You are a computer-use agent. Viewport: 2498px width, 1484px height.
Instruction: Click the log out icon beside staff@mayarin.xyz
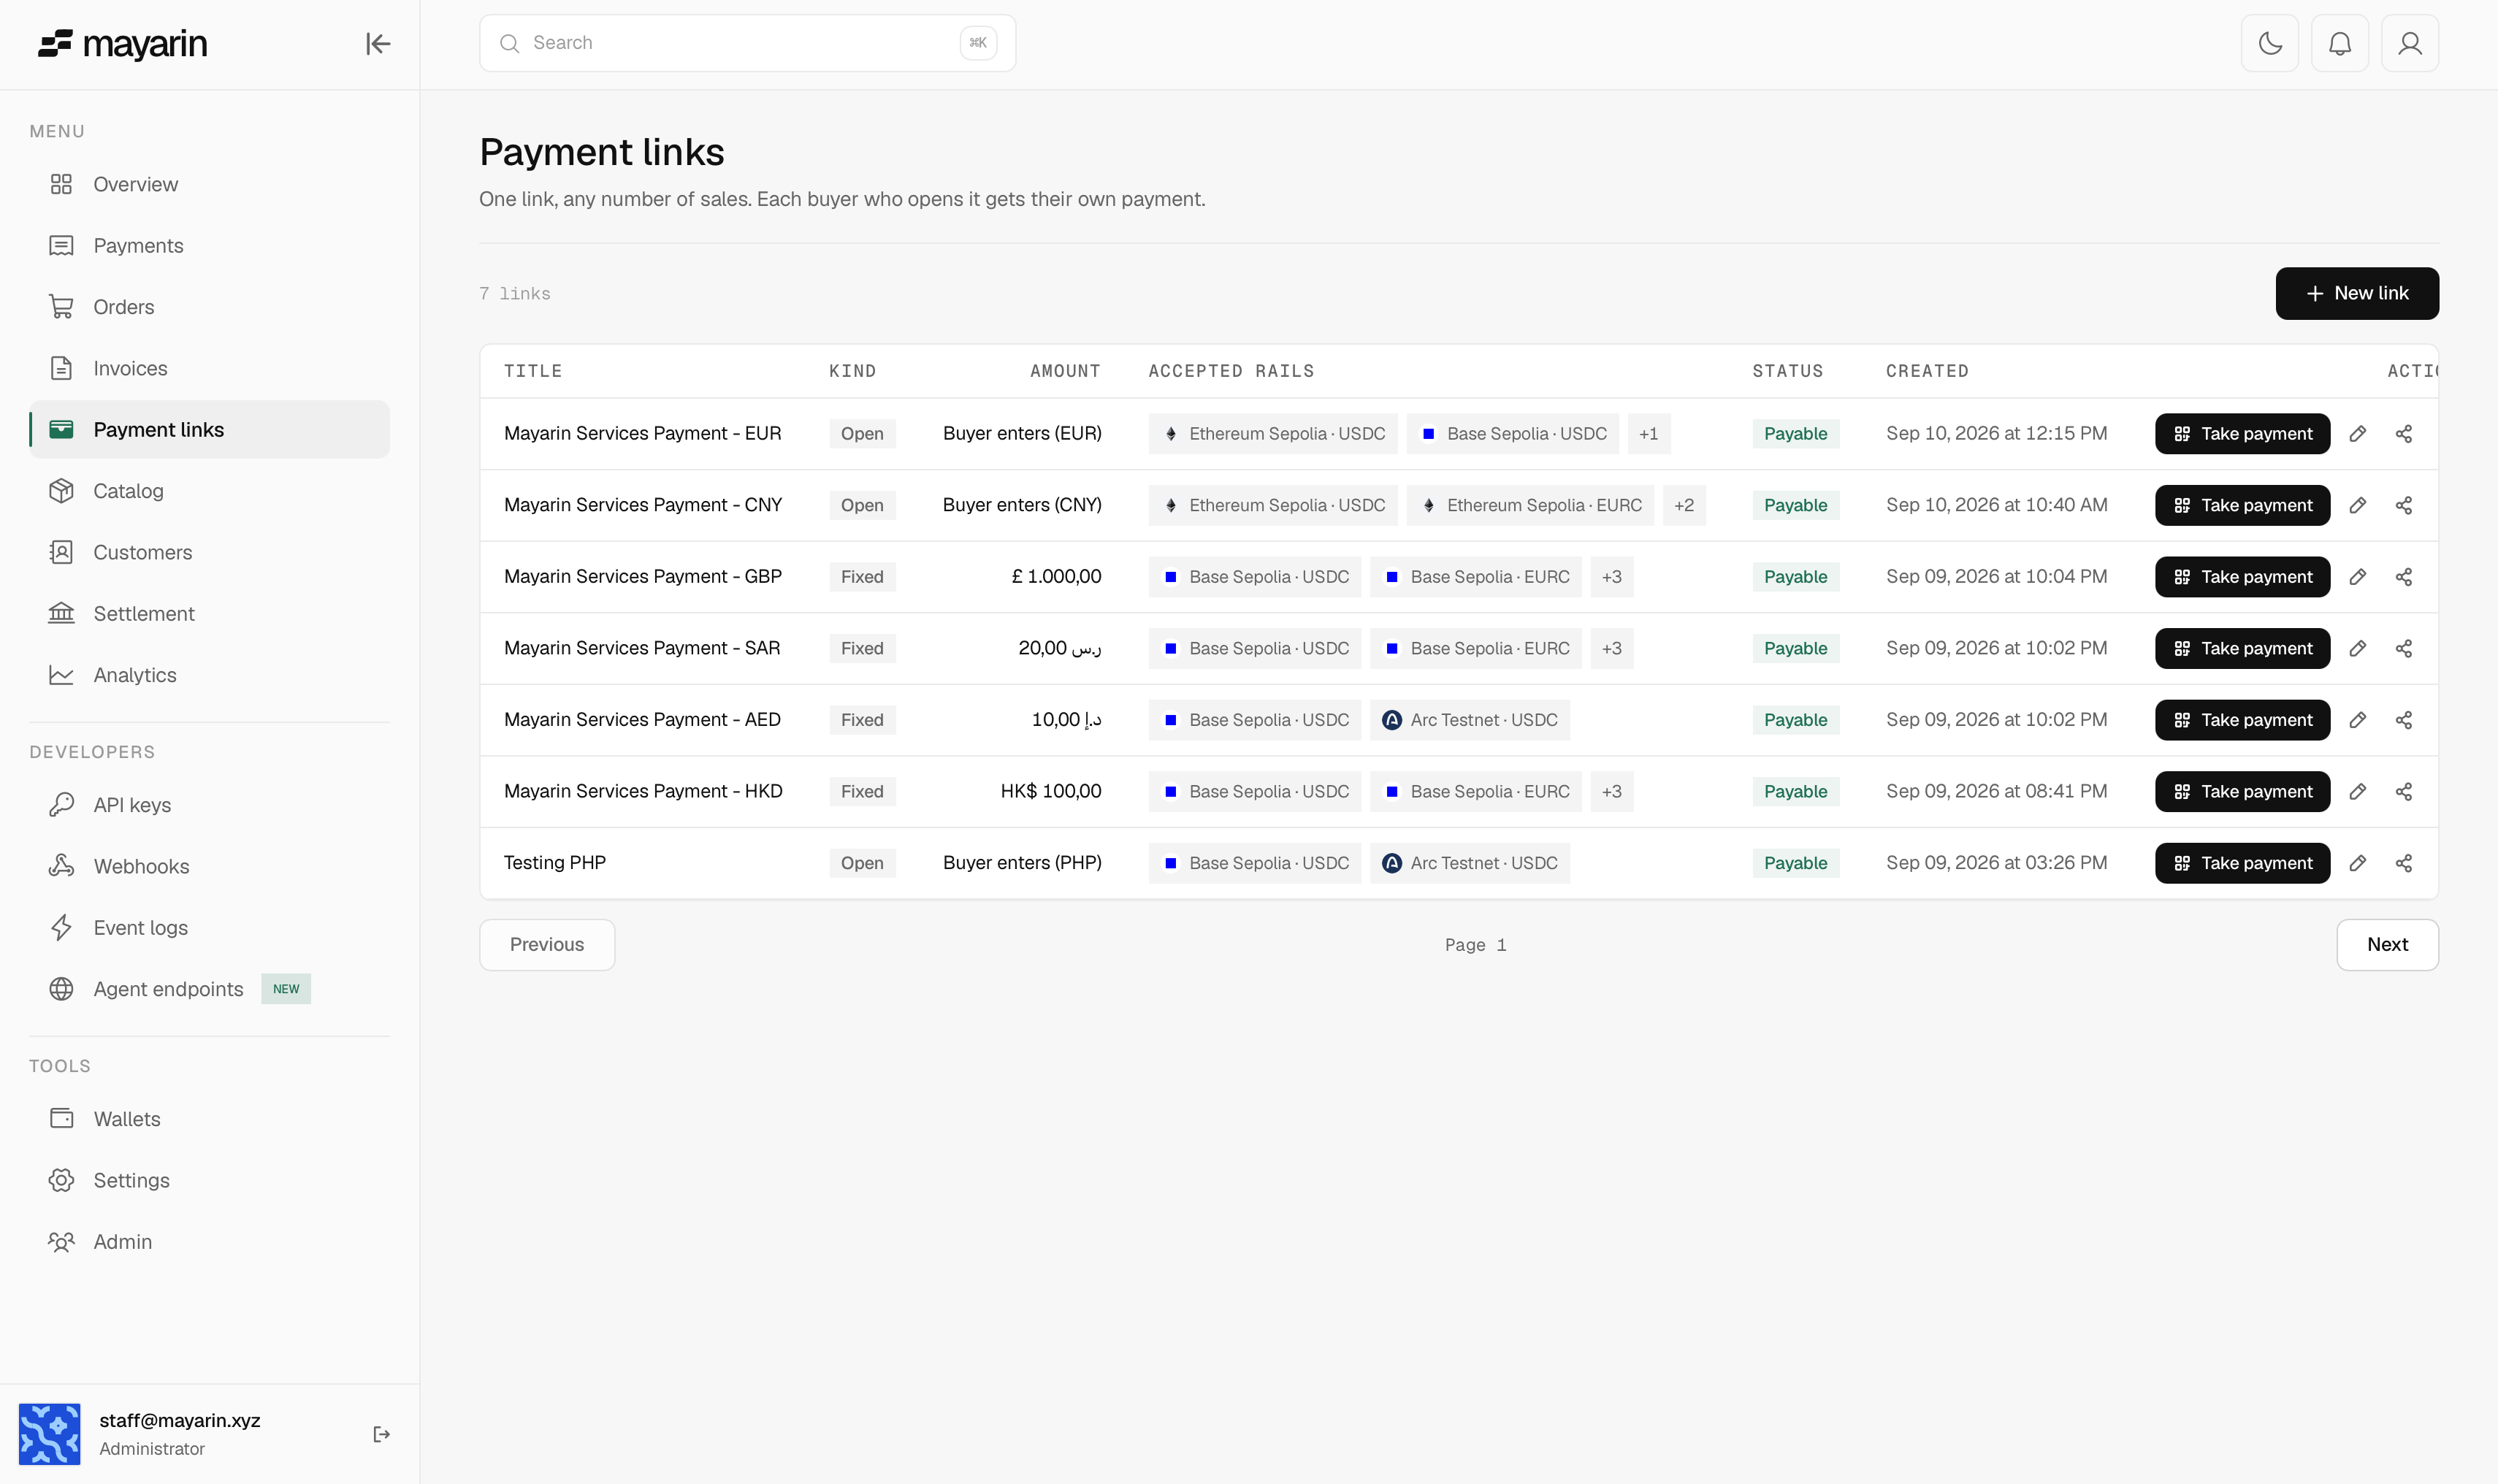tap(381, 1434)
